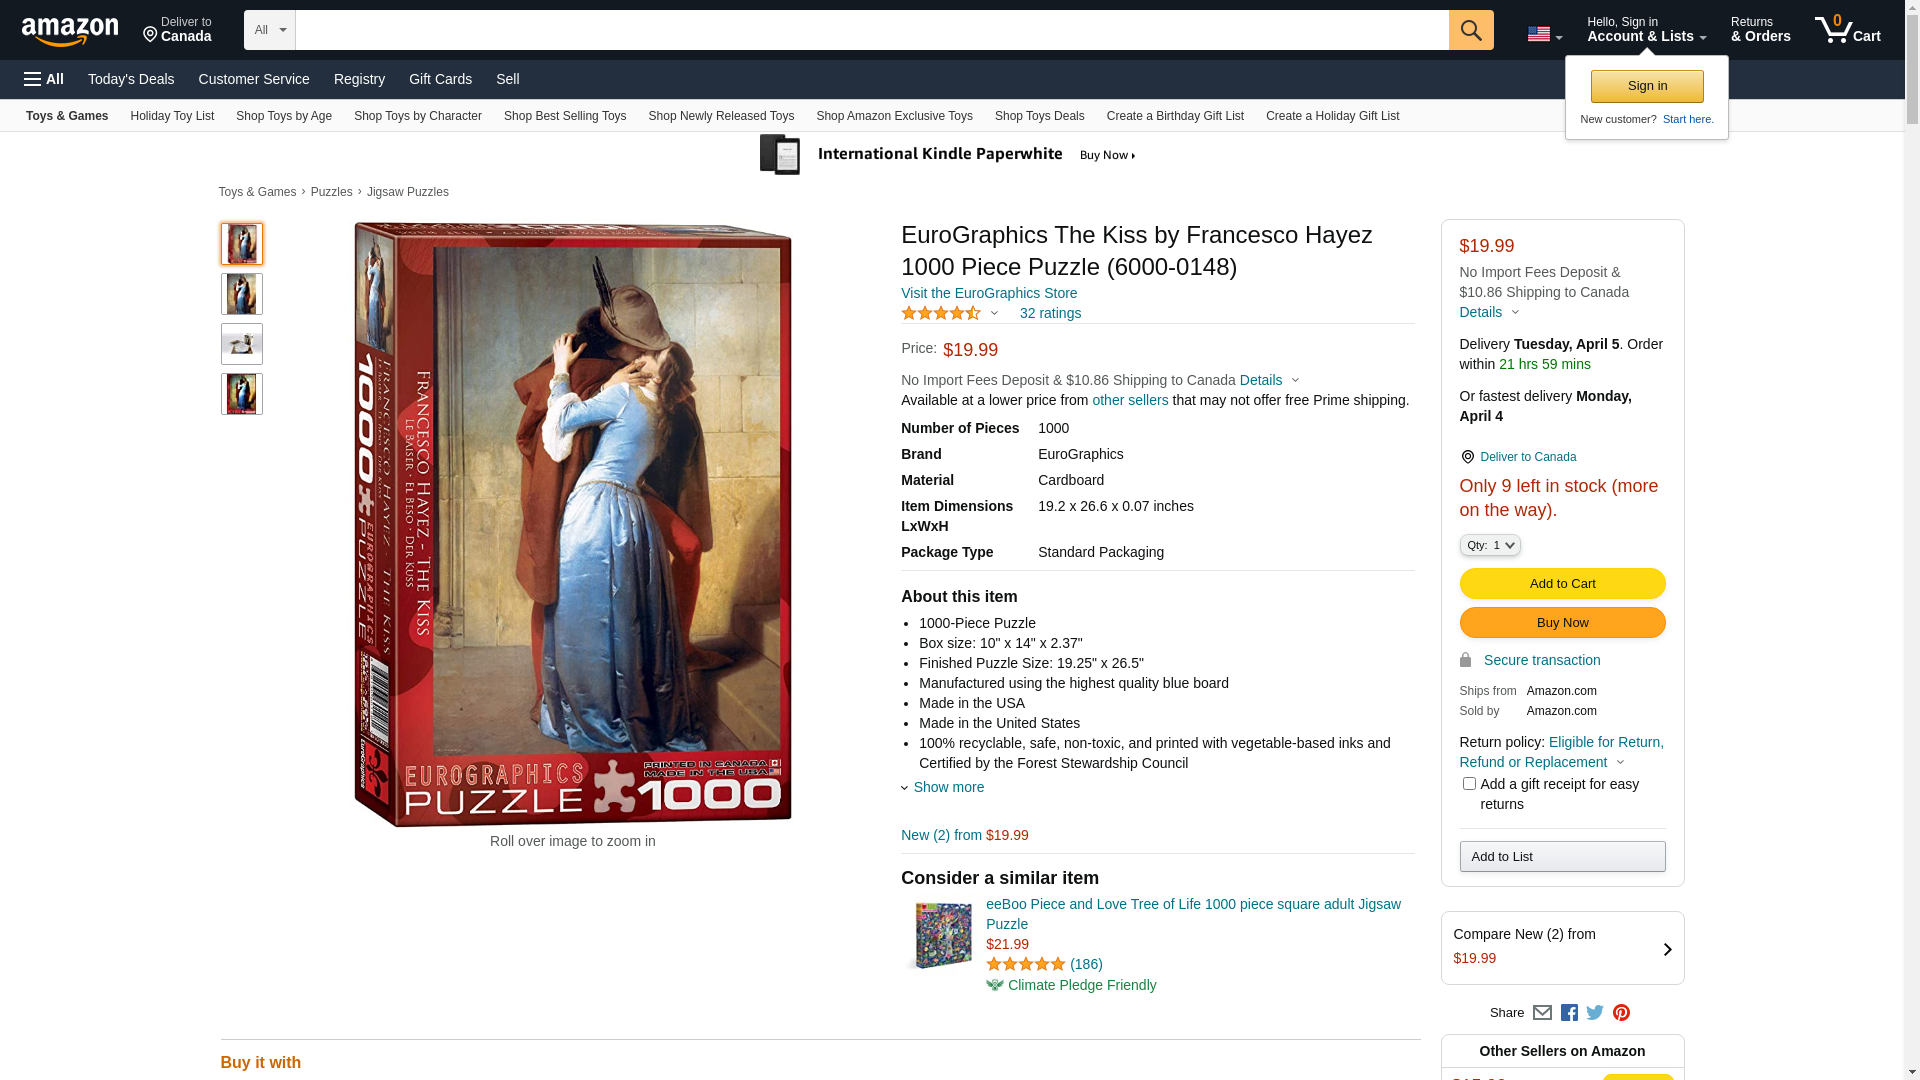Viewport: 1920px width, 1080px height.
Task: Click the search magnifier button
Action: tap(1470, 30)
